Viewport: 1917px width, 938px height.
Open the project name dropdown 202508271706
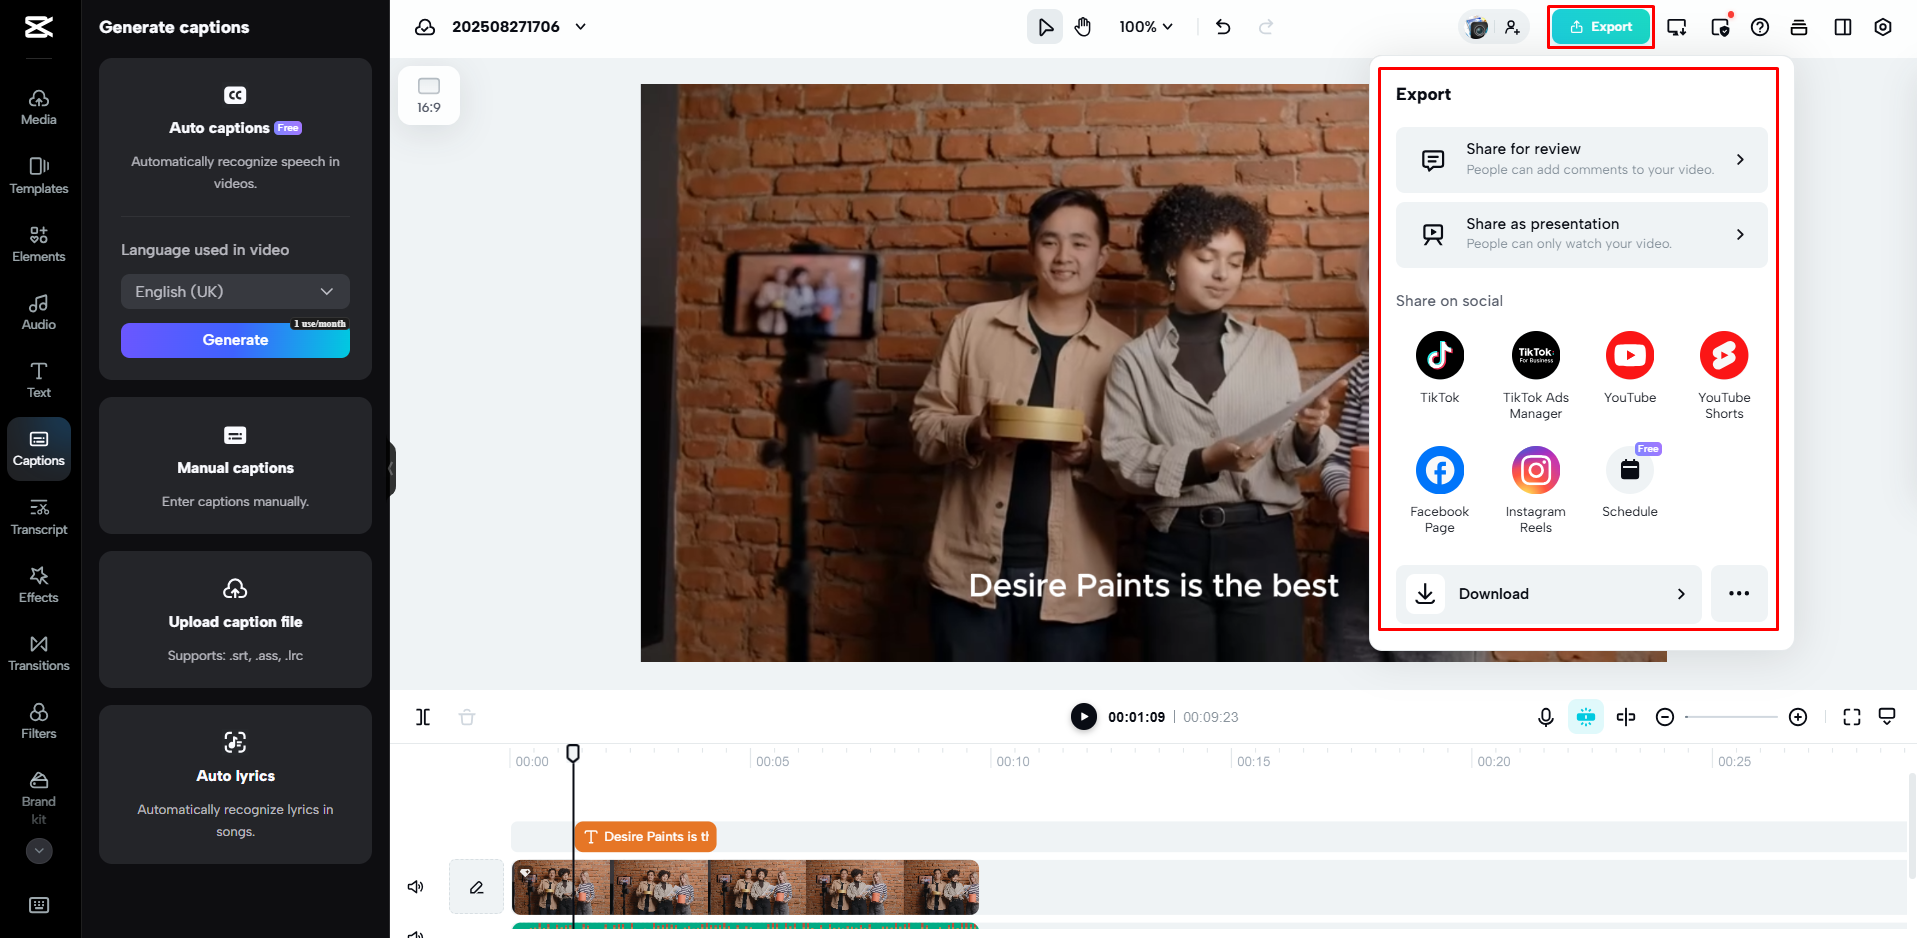coord(580,26)
